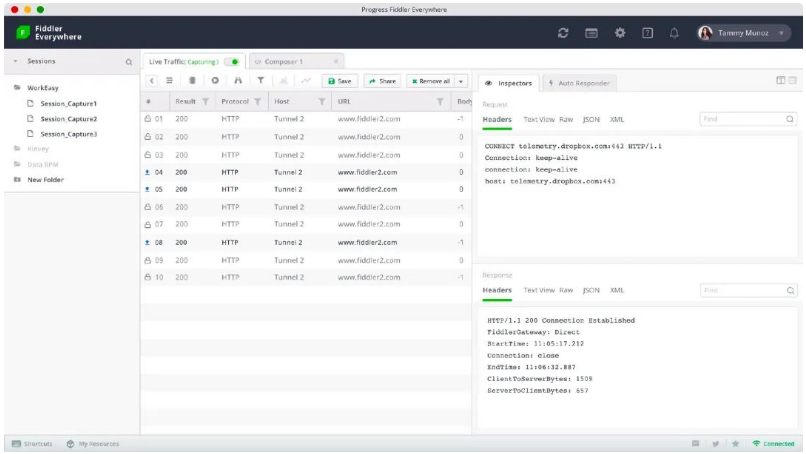Open the Remove all dropdown arrow
This screenshot has width=806, height=454.
pos(461,81)
